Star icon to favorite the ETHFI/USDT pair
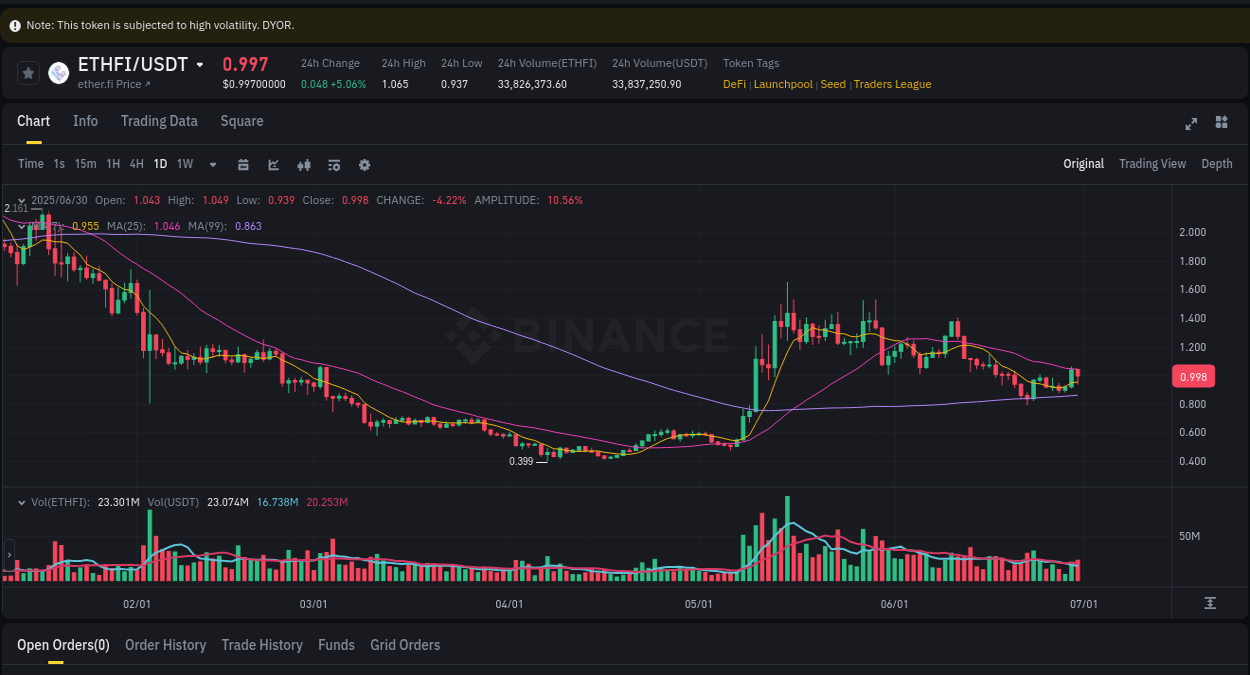 (x=28, y=72)
